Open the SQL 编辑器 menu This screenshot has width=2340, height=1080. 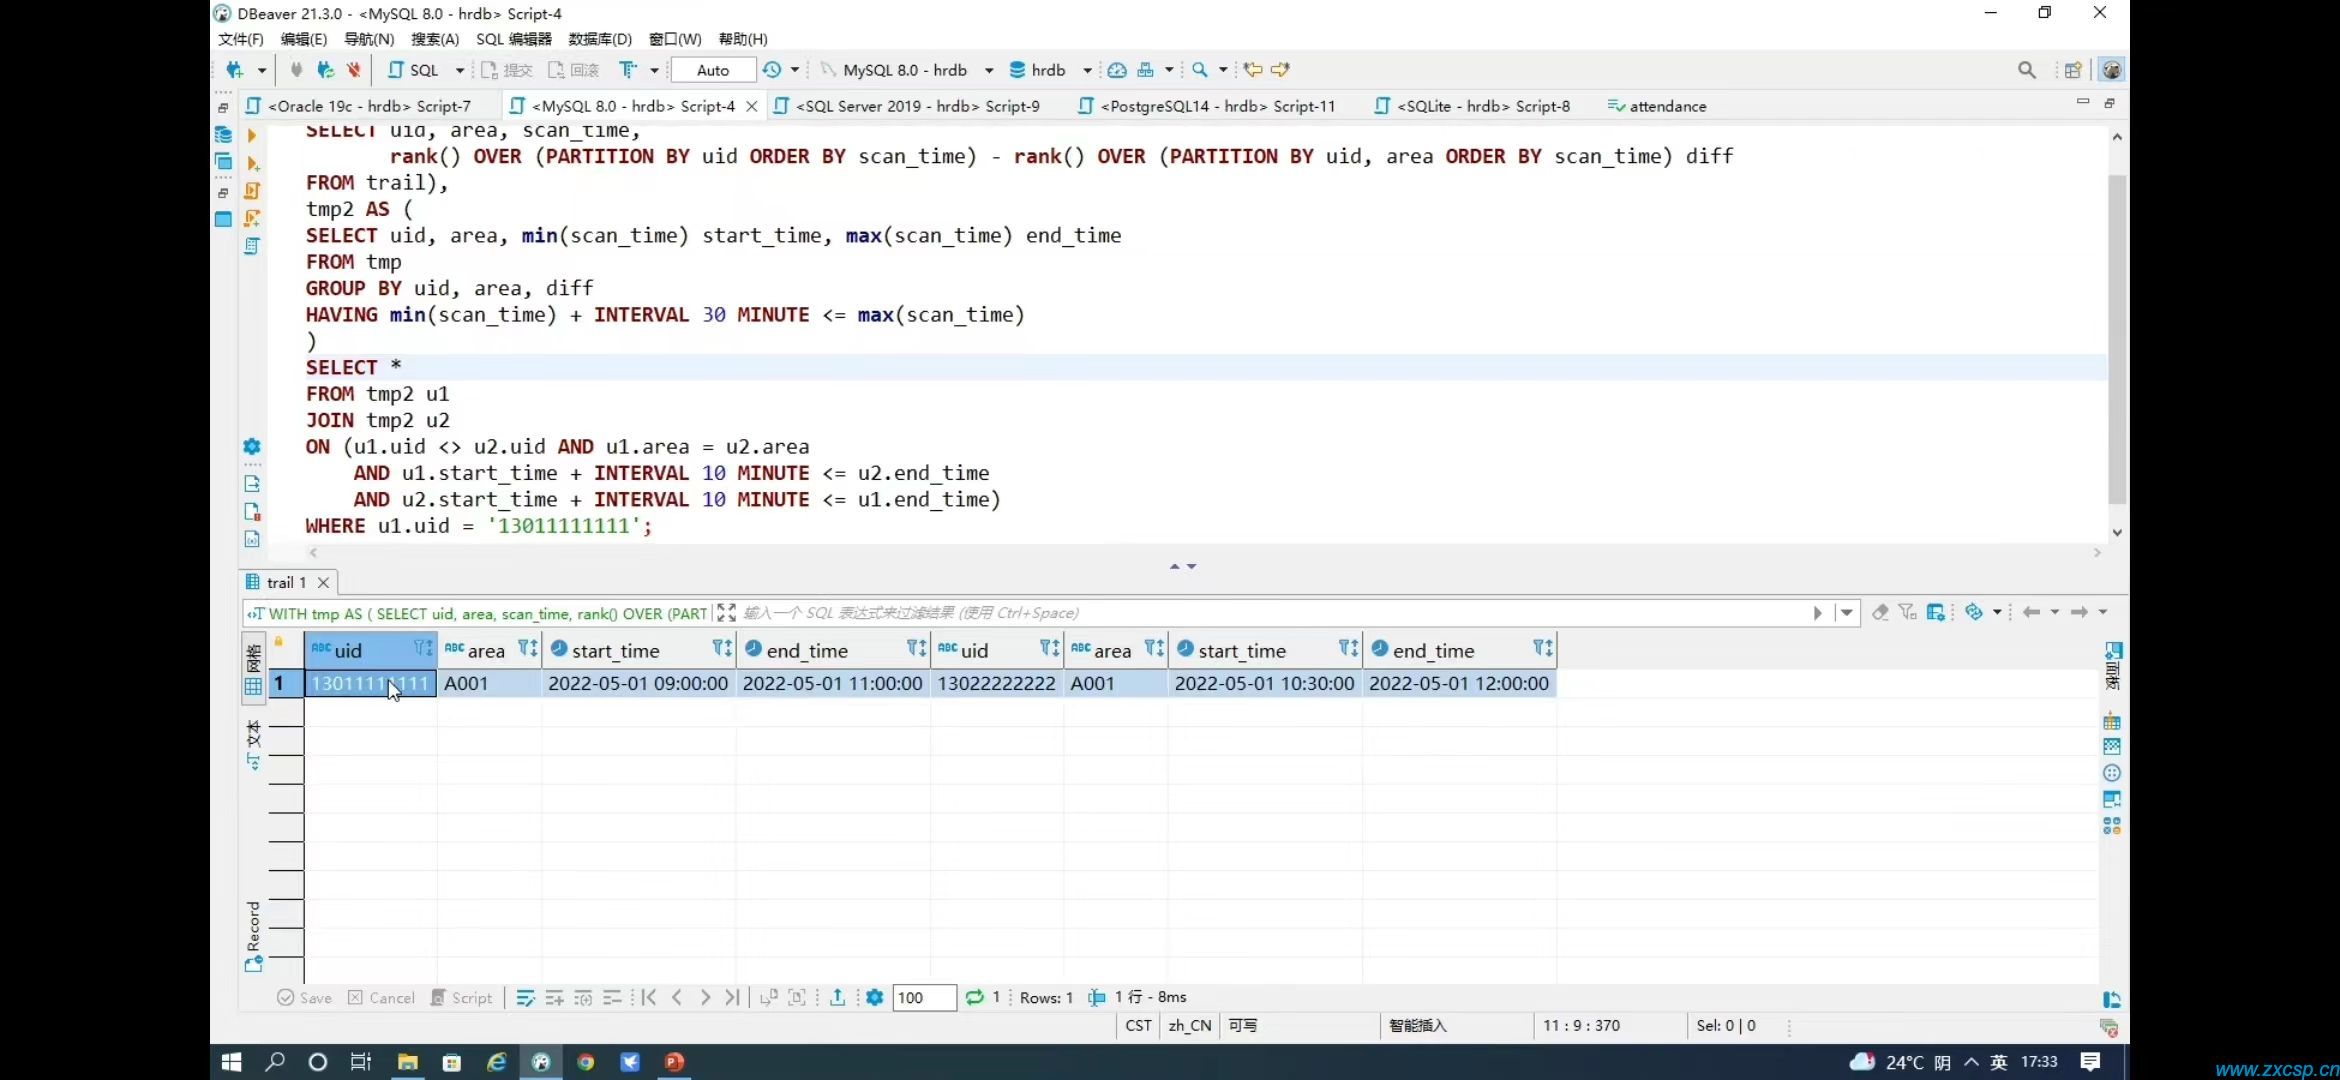click(x=513, y=39)
